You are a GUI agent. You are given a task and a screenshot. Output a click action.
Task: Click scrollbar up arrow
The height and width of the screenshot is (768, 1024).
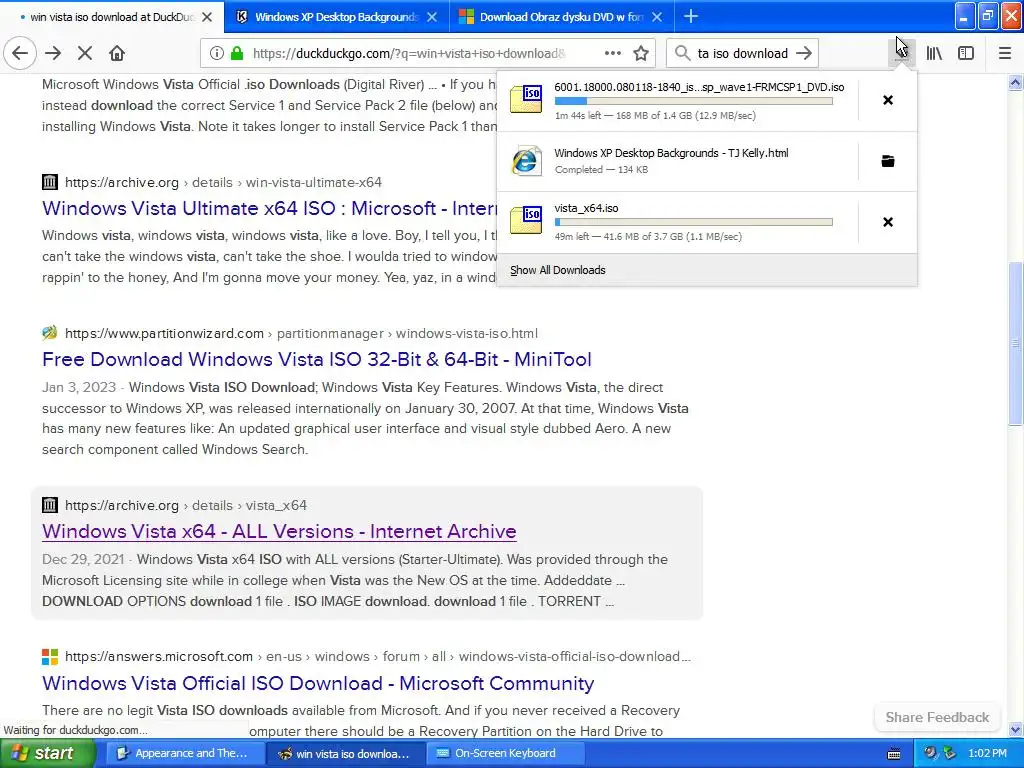pos(1016,82)
